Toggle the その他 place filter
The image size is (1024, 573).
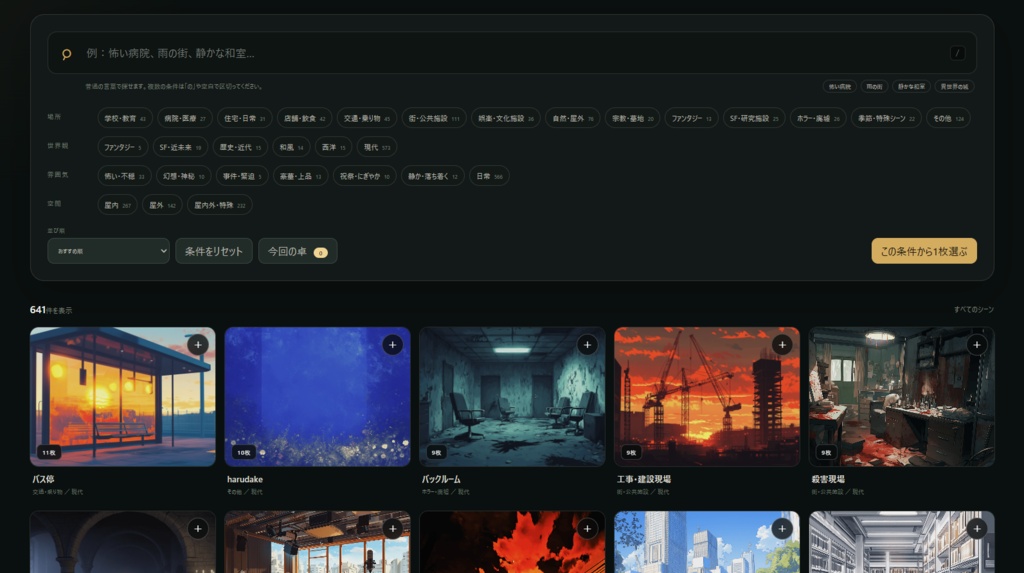pyautogui.click(x=948, y=118)
